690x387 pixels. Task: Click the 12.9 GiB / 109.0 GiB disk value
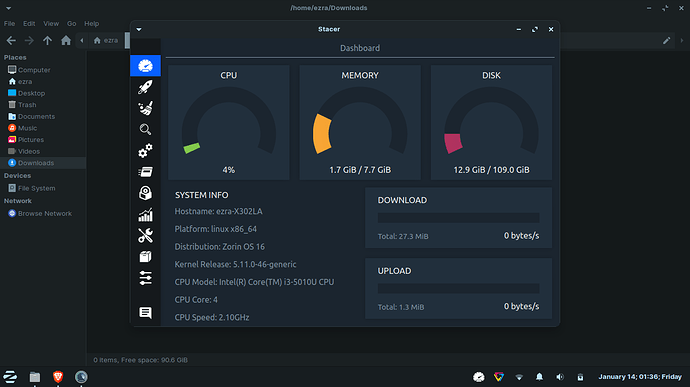[x=492, y=170]
